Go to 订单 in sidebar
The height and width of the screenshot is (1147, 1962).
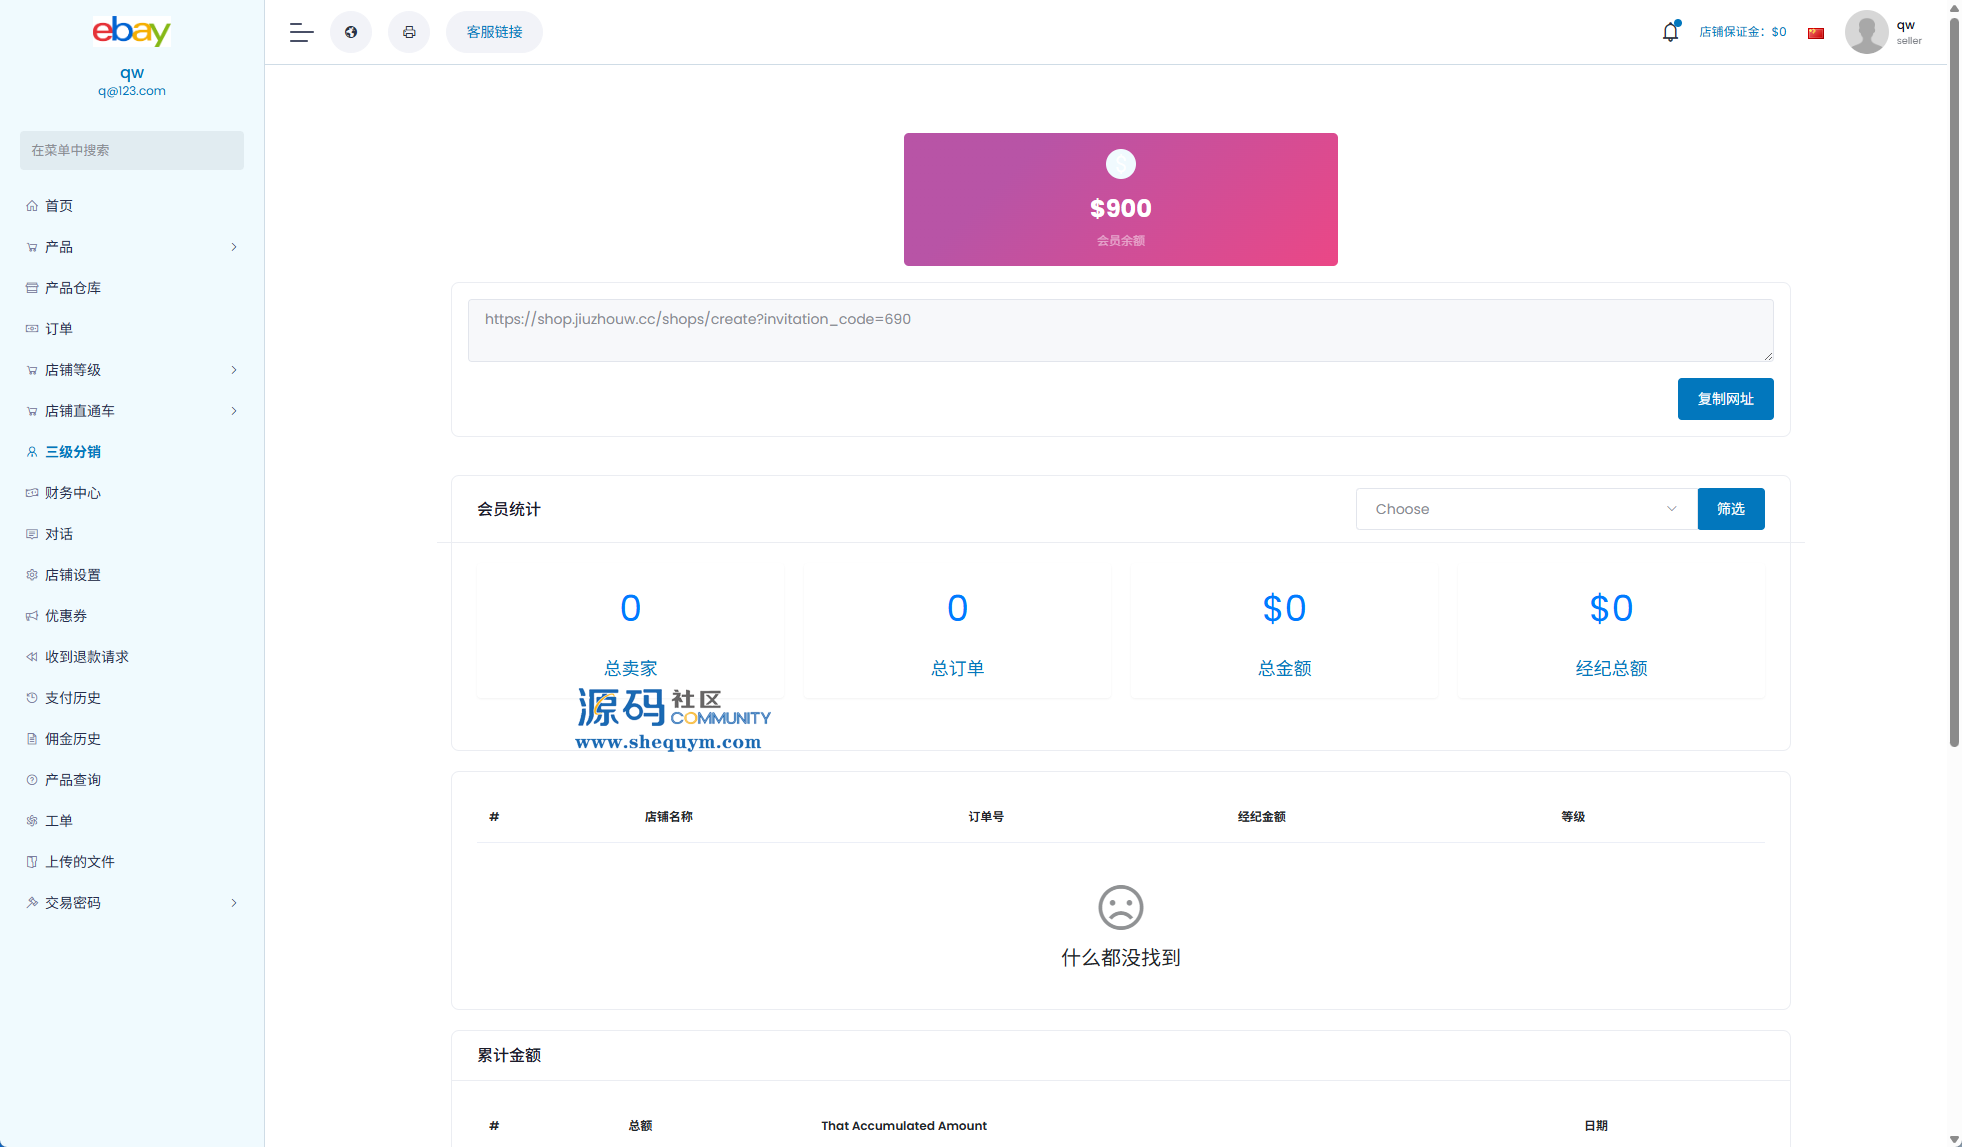59,329
